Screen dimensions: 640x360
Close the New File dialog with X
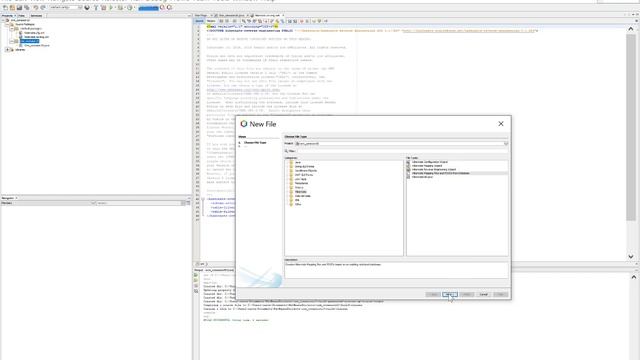point(501,124)
